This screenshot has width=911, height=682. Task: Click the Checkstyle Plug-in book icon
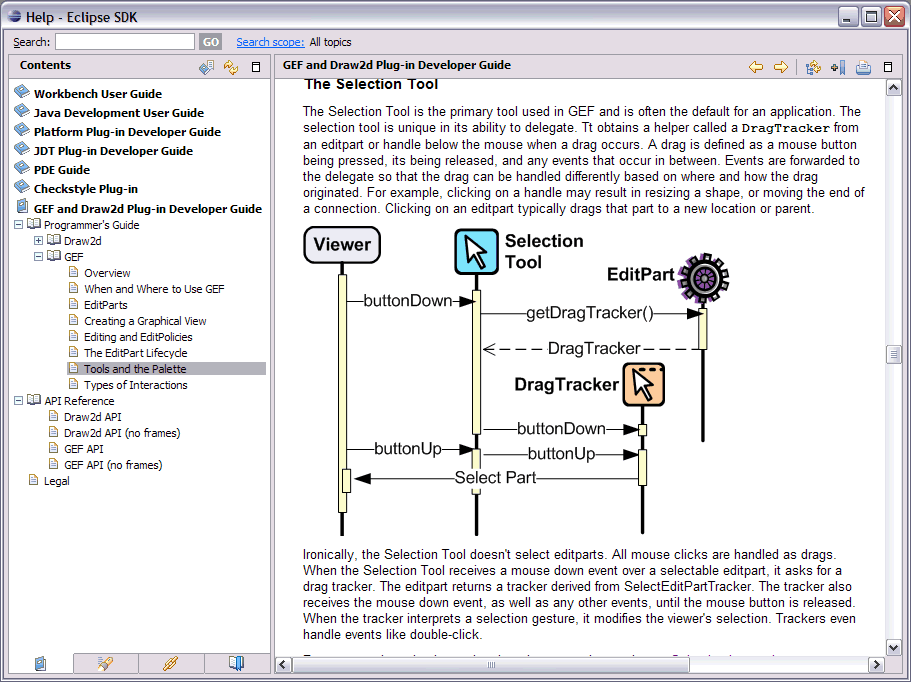22,187
